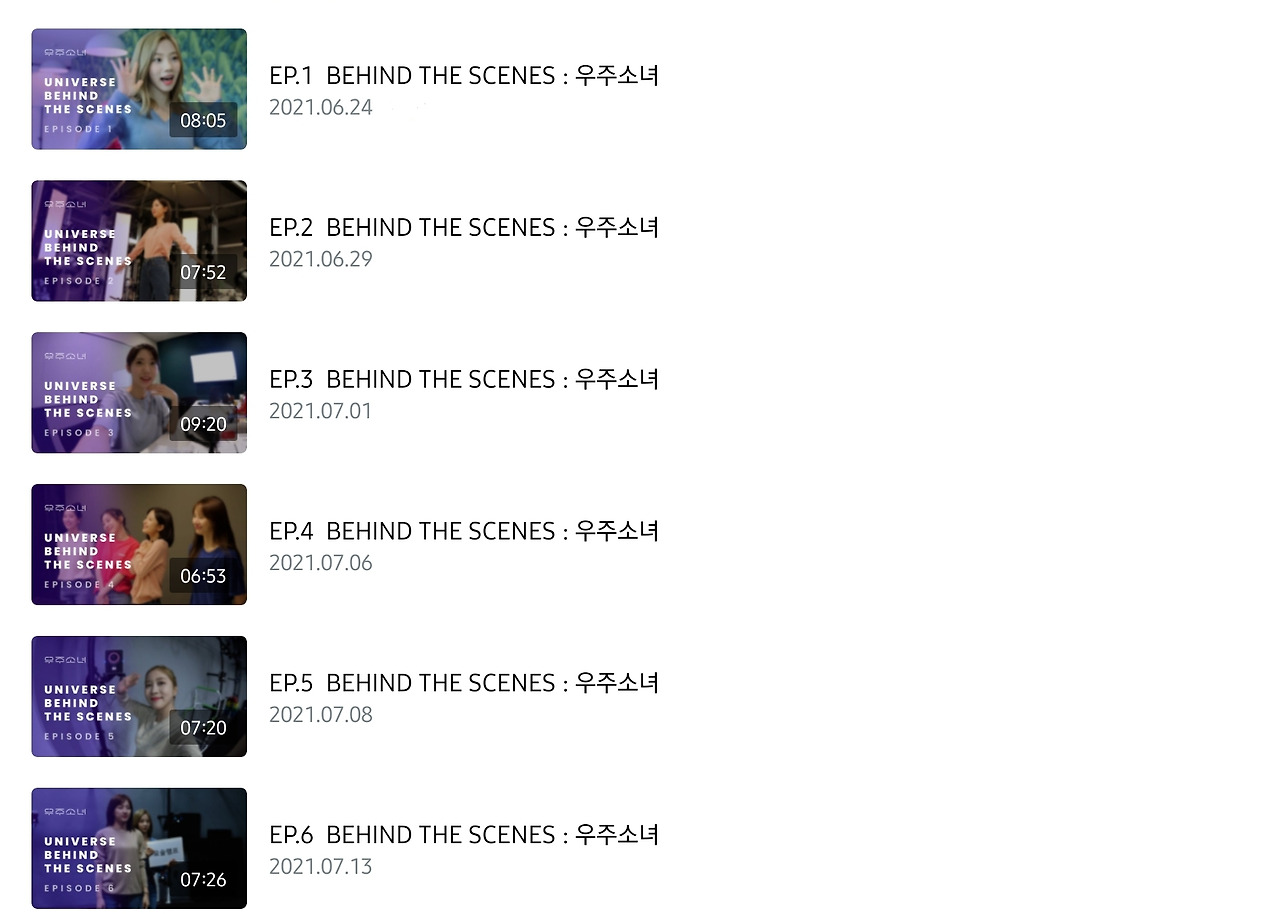Click the 07:26 duration badge
This screenshot has width=1280, height=914.
click(x=203, y=881)
